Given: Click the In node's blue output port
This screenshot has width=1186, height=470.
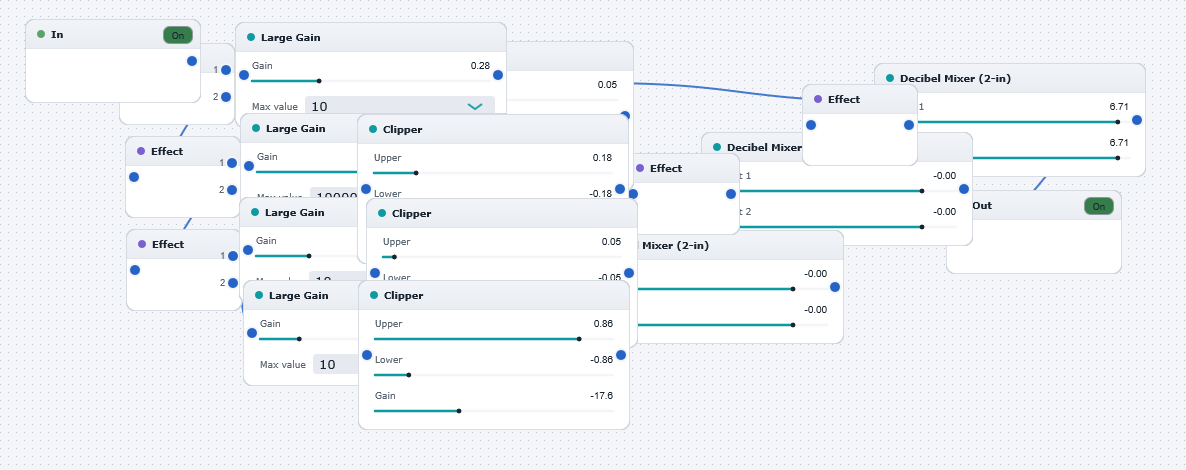Looking at the screenshot, I should coord(192,61).
